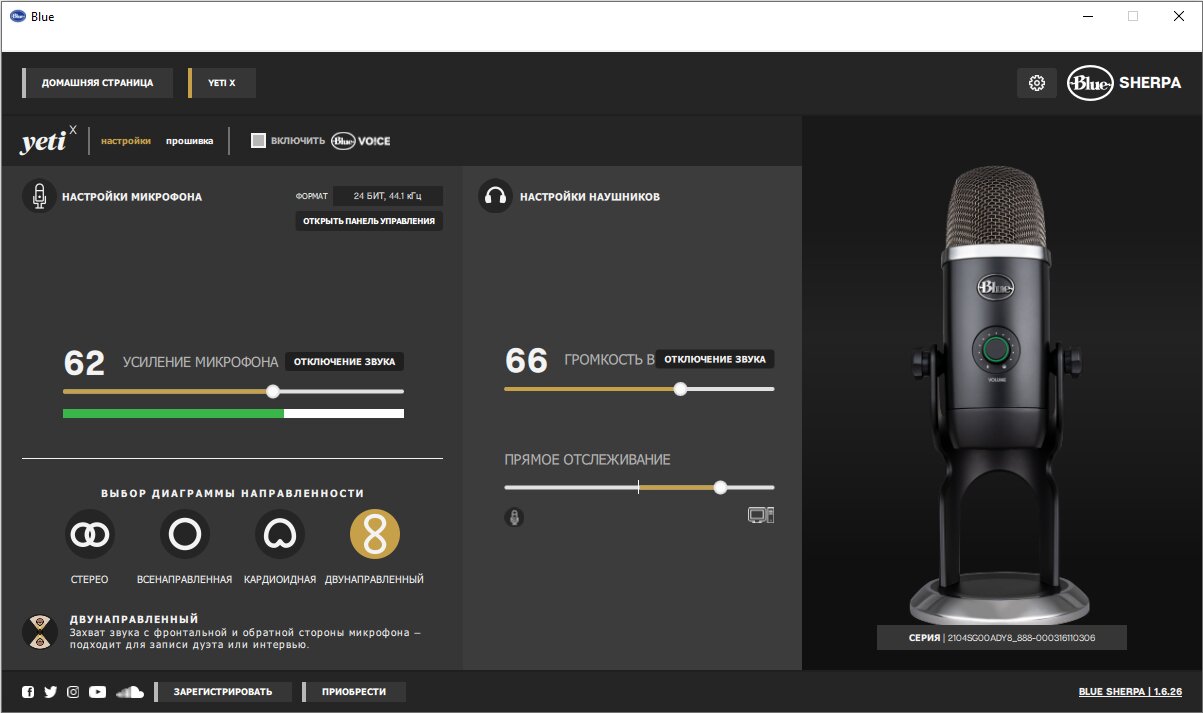1203x713 pixels.
Task: Click ОТКРЫТЬ ПАНЕЛЬ УПРАВЛЕНИЯ button
Action: click(x=369, y=220)
